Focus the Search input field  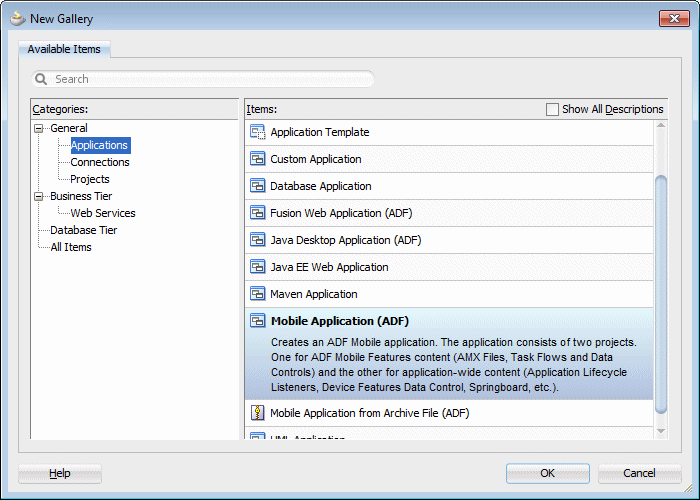click(210, 79)
